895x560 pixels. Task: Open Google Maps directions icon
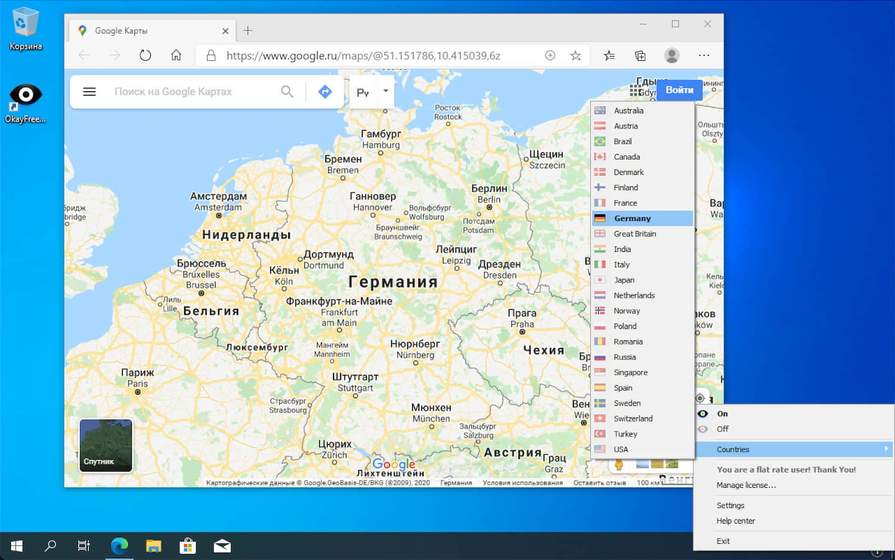point(325,91)
